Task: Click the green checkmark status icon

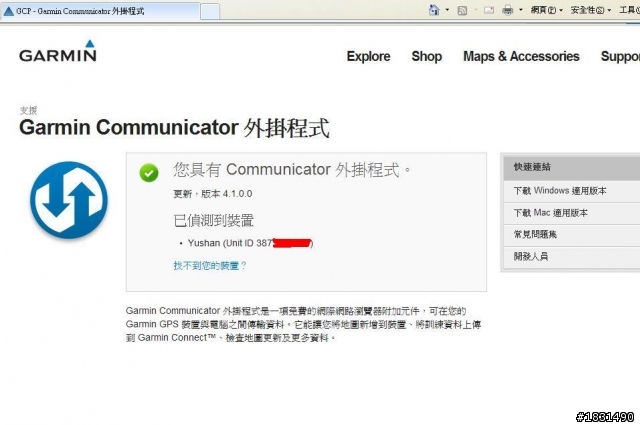Action: coord(149,173)
